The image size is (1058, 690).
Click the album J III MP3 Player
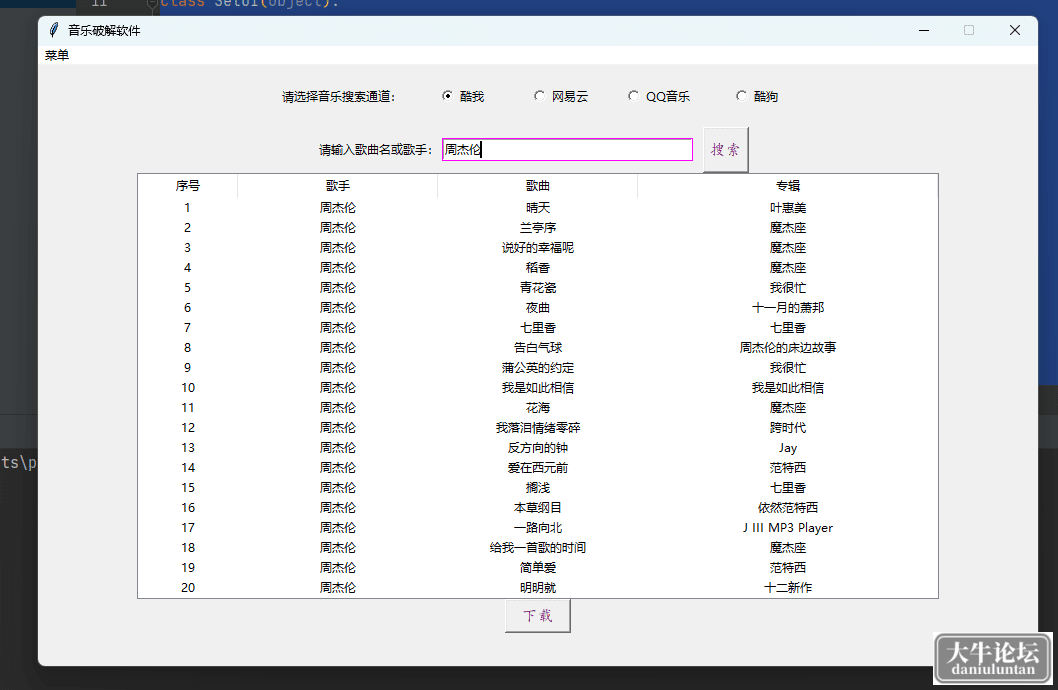tap(787, 527)
